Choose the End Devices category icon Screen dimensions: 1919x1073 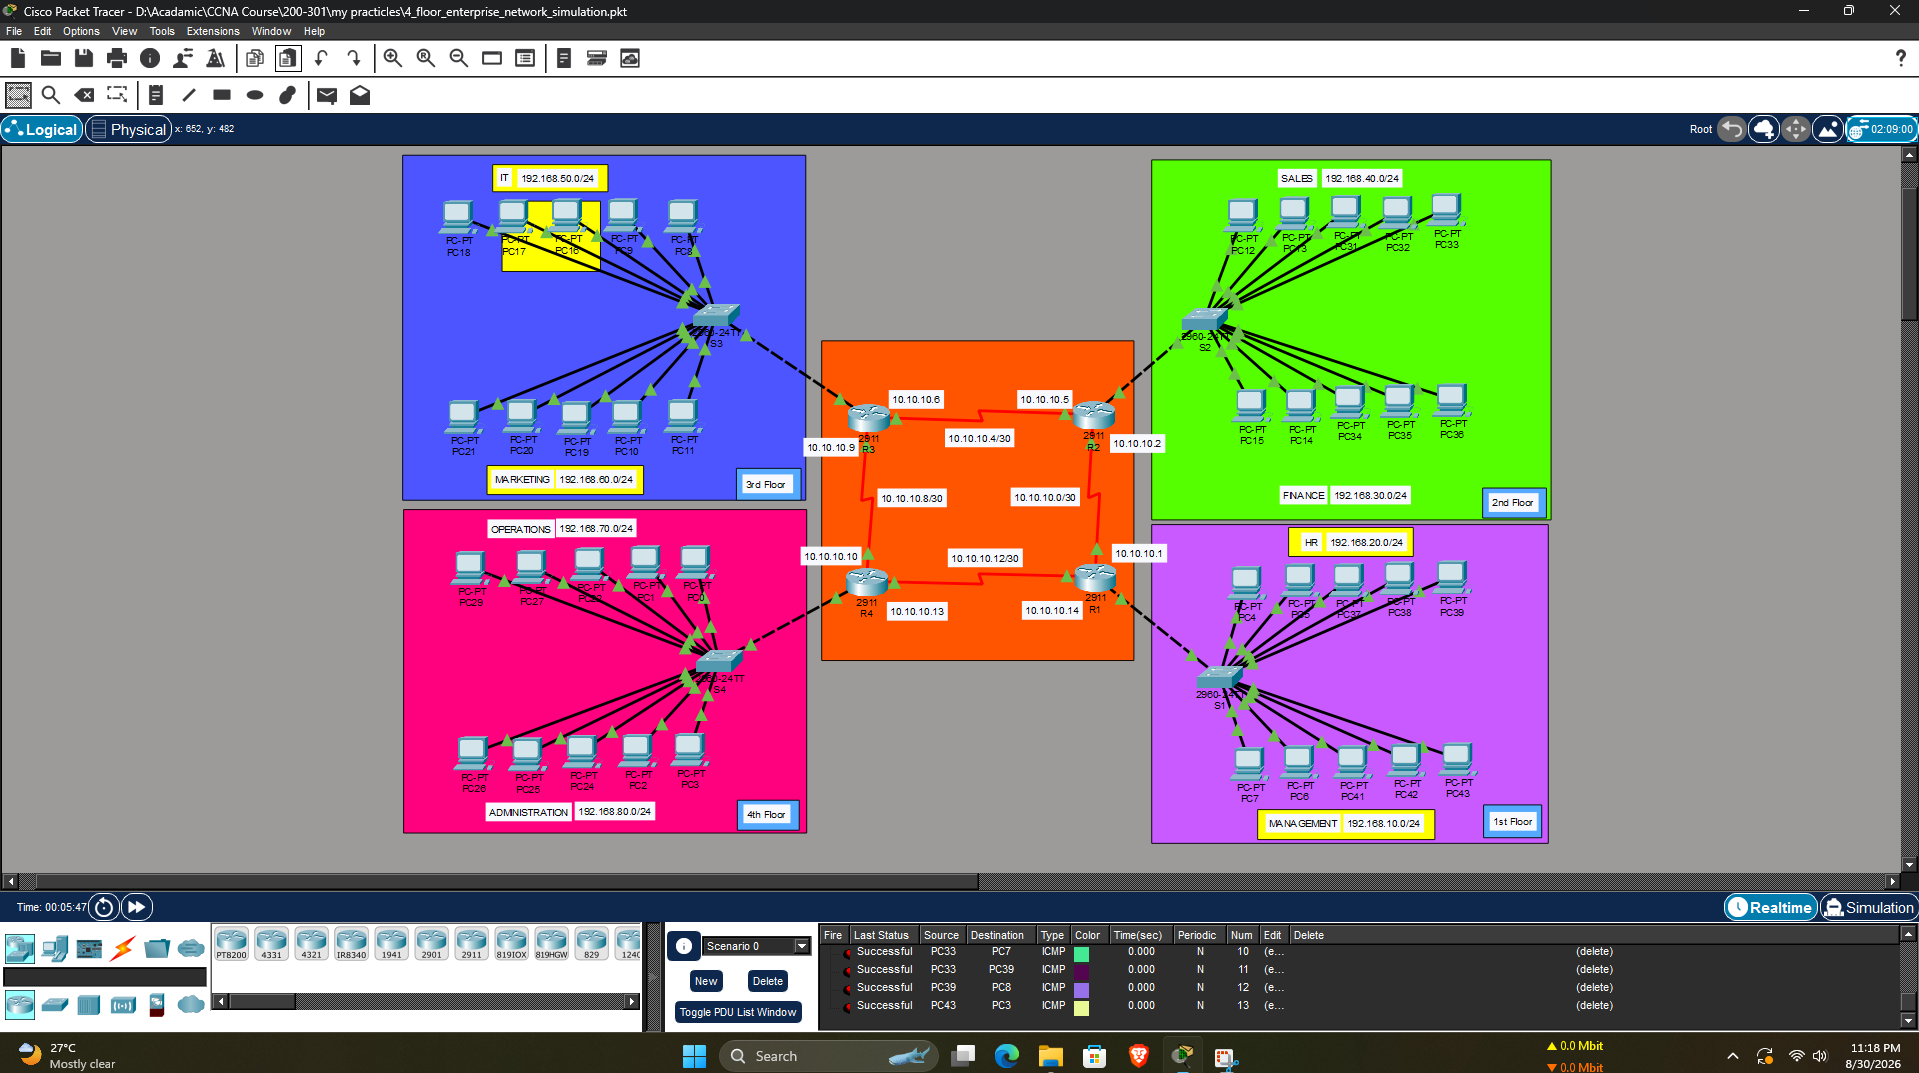point(55,947)
